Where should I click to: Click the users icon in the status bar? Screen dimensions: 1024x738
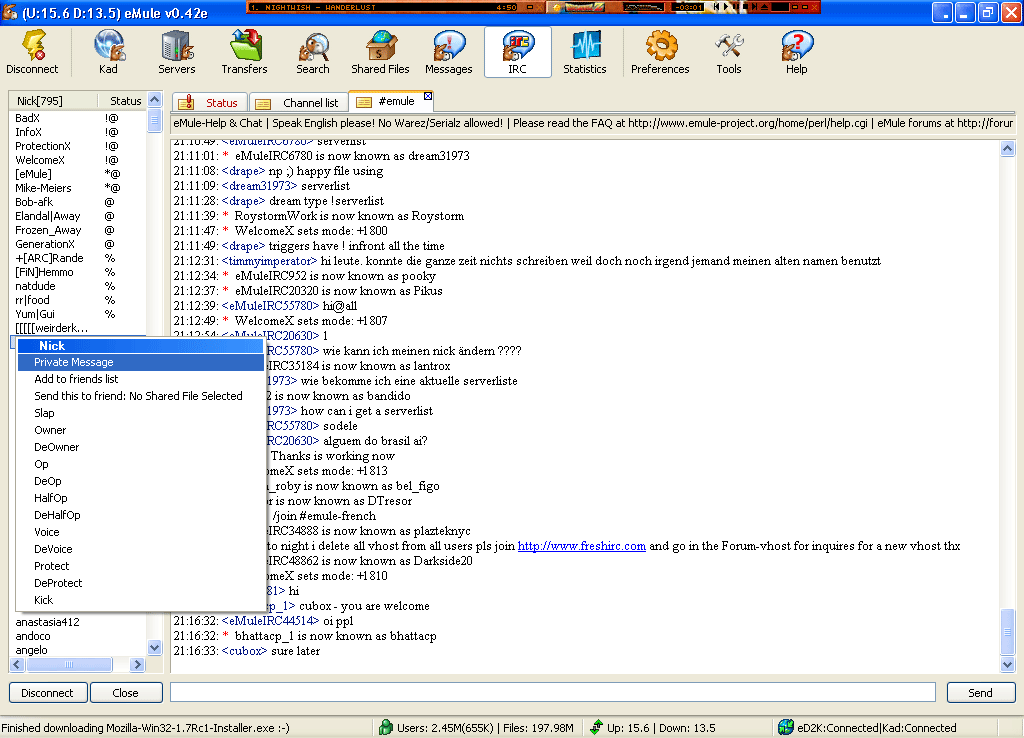pos(385,727)
